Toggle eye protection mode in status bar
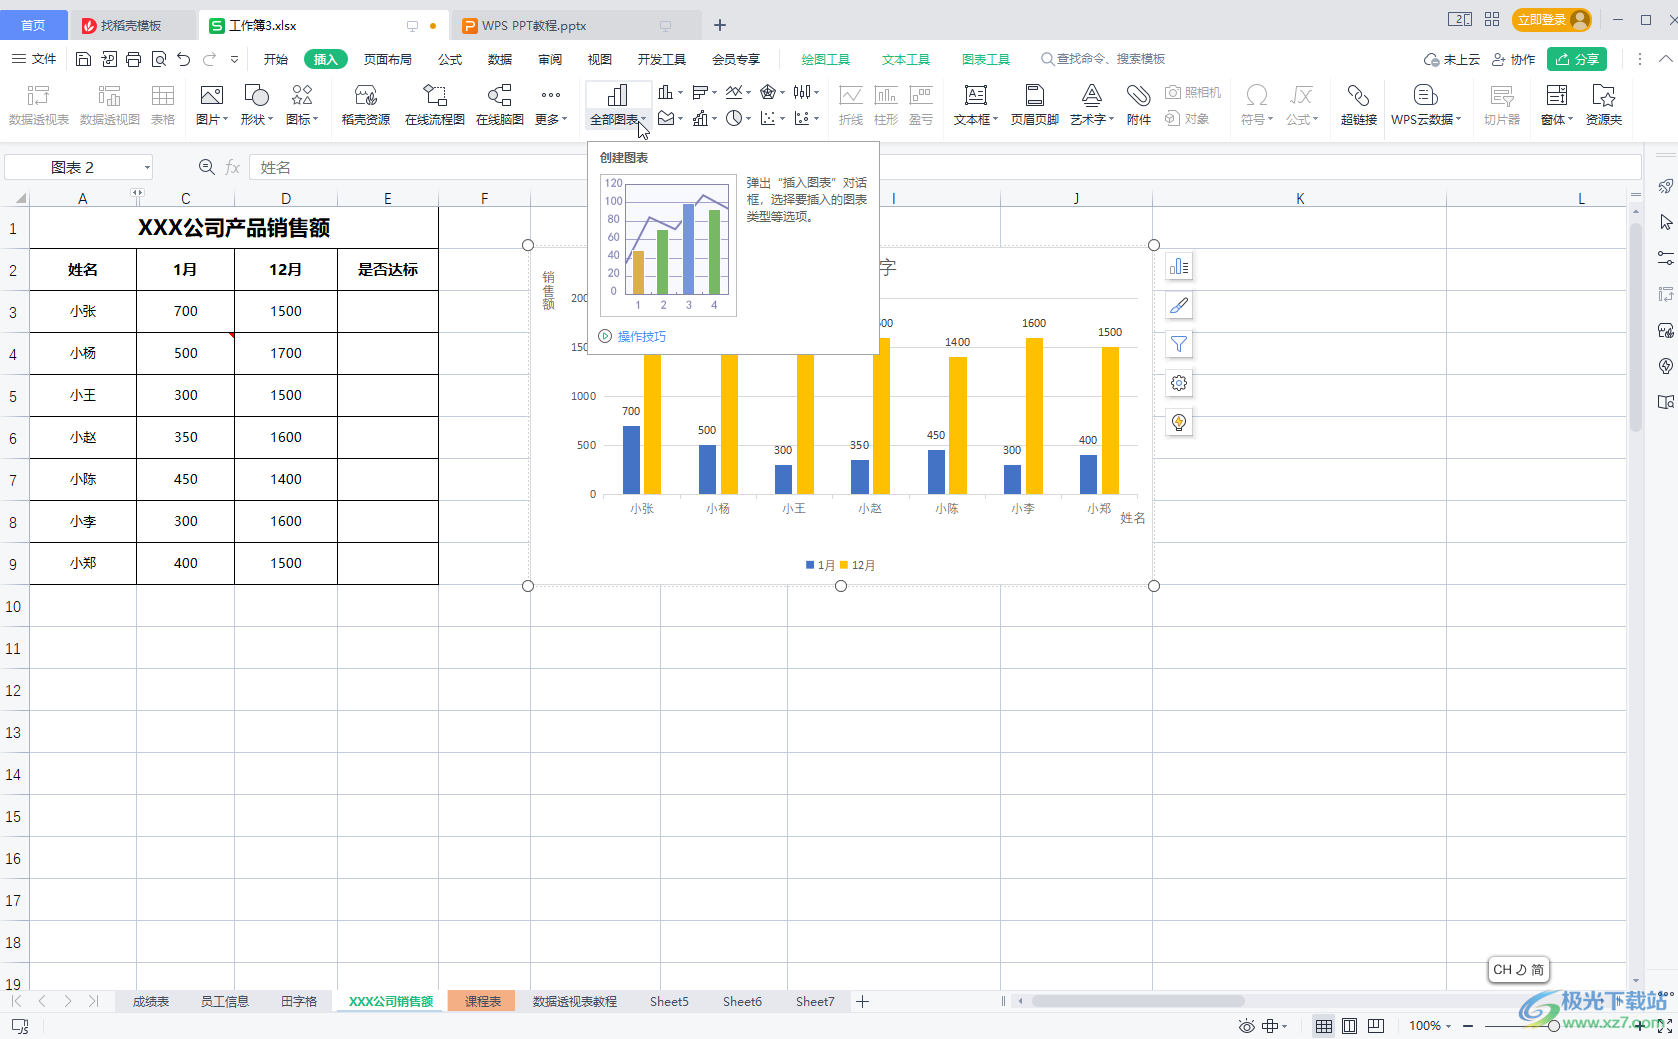This screenshot has height=1039, width=1678. [x=1246, y=1026]
